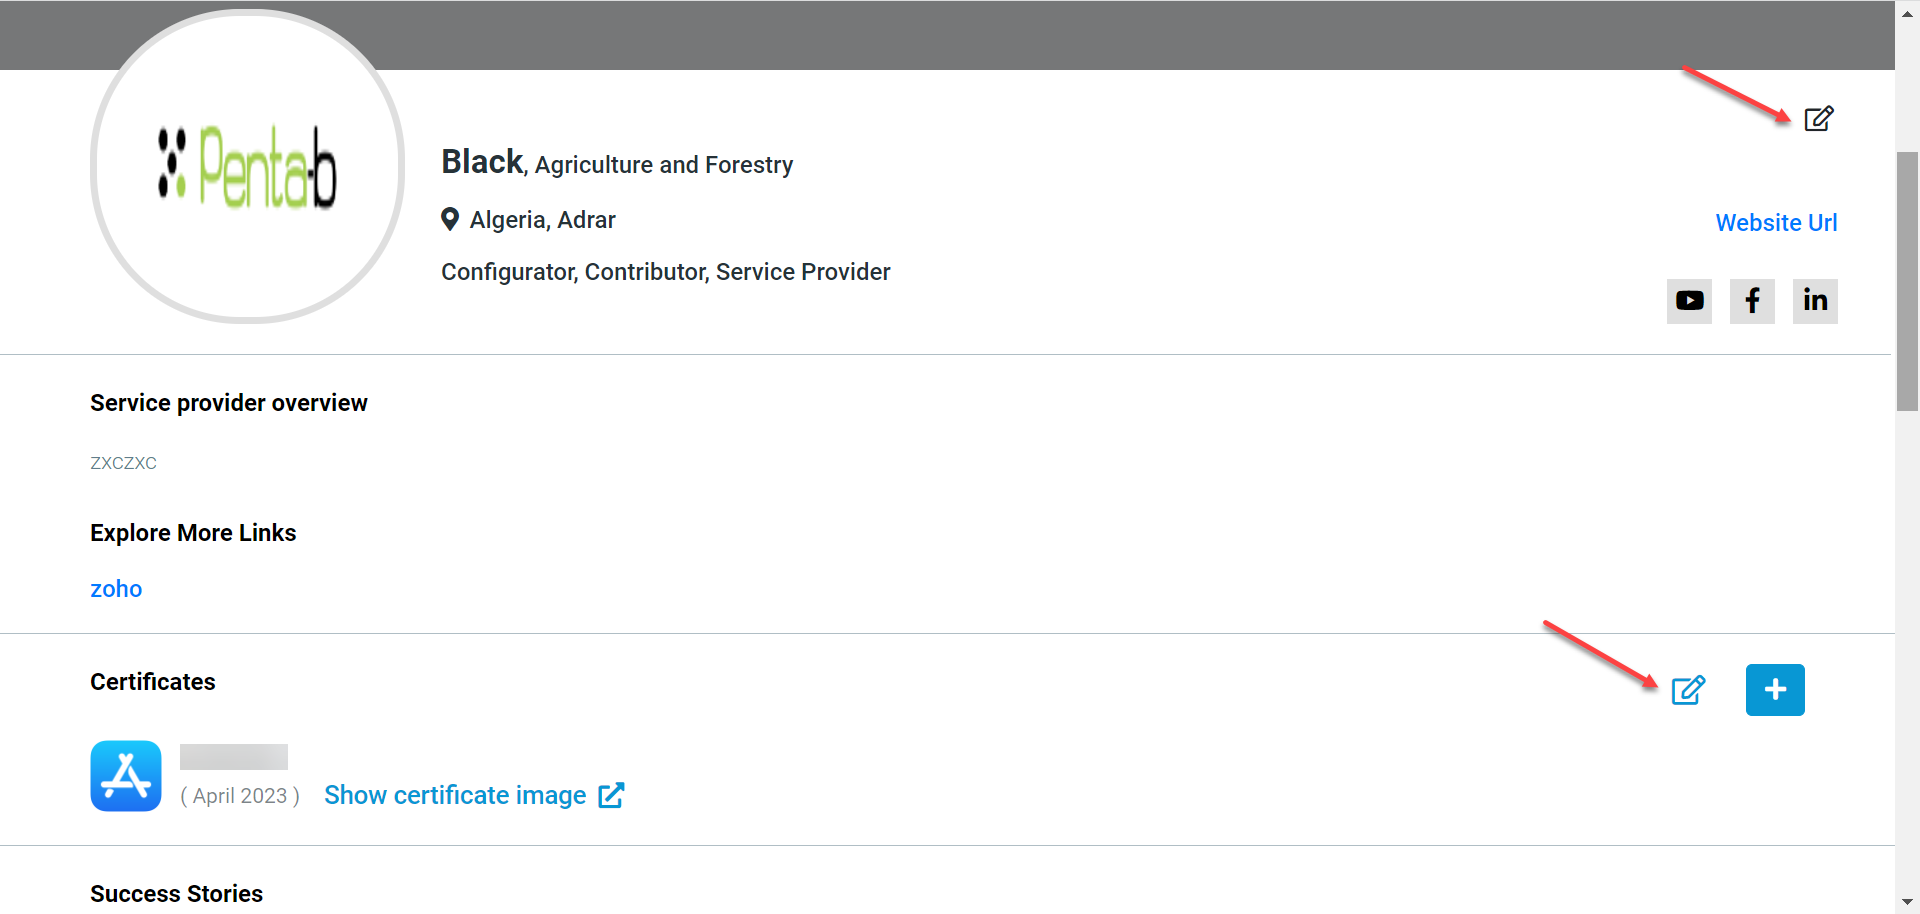
Task: Click the location pin icon near Algeria
Action: pos(450,219)
